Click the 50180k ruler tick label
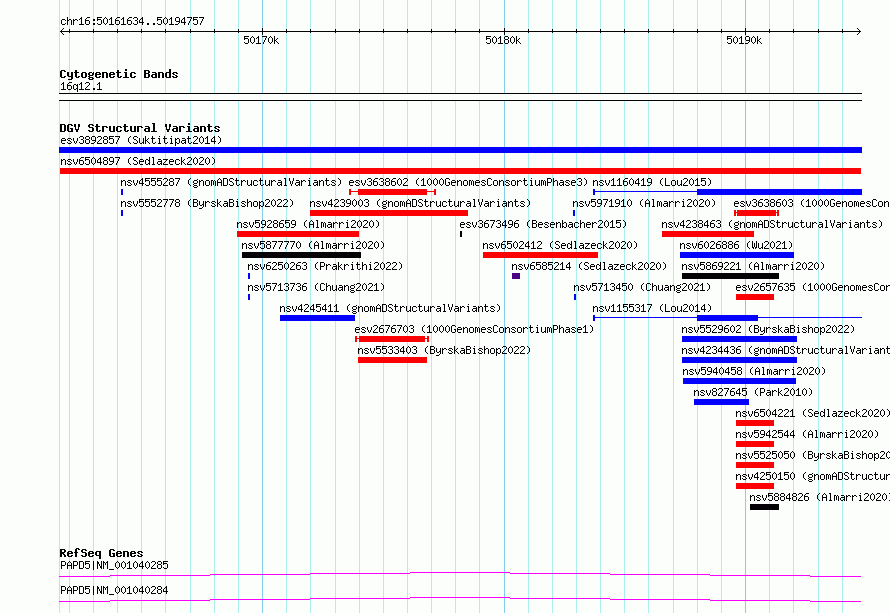The width and height of the screenshot is (890, 613). pos(503,40)
